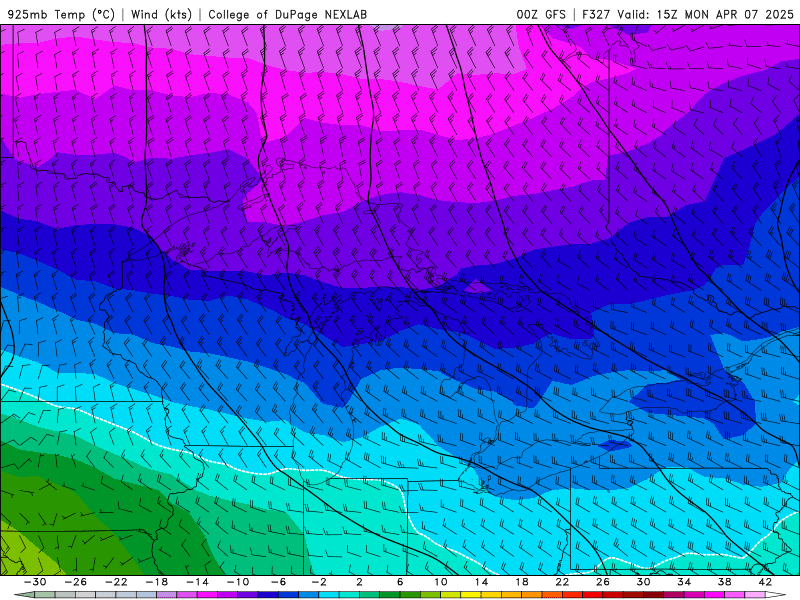Click the 34 color scale label
This screenshot has height=600, width=800.
point(684,582)
